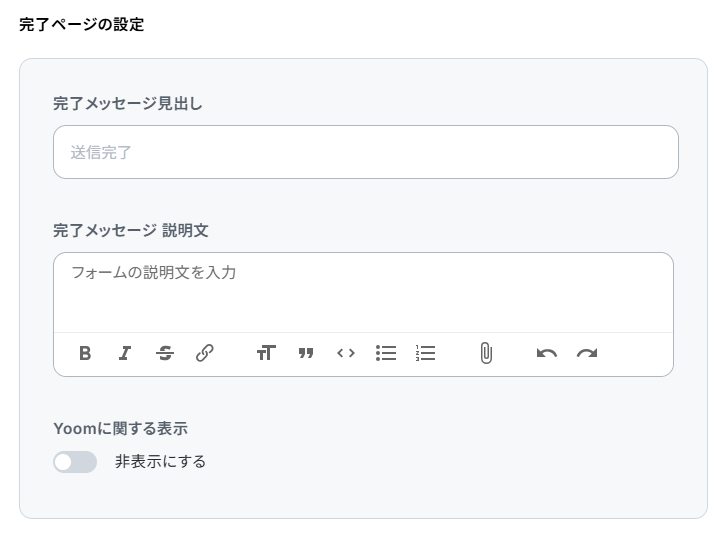Image resolution: width=721 pixels, height=546 pixels.
Task: Insert a code block in editor
Action: (346, 353)
